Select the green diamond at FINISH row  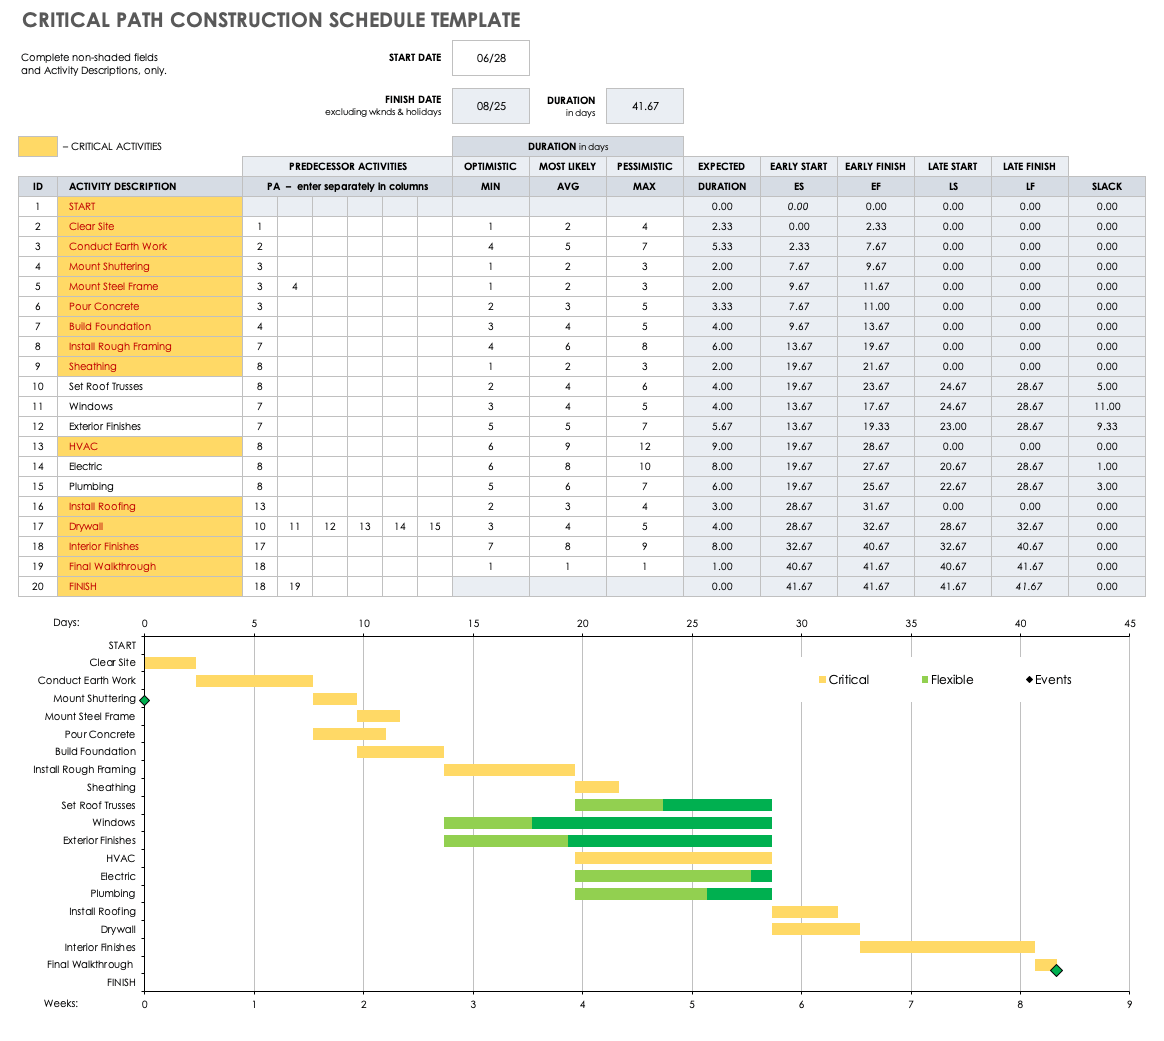pos(1056,970)
